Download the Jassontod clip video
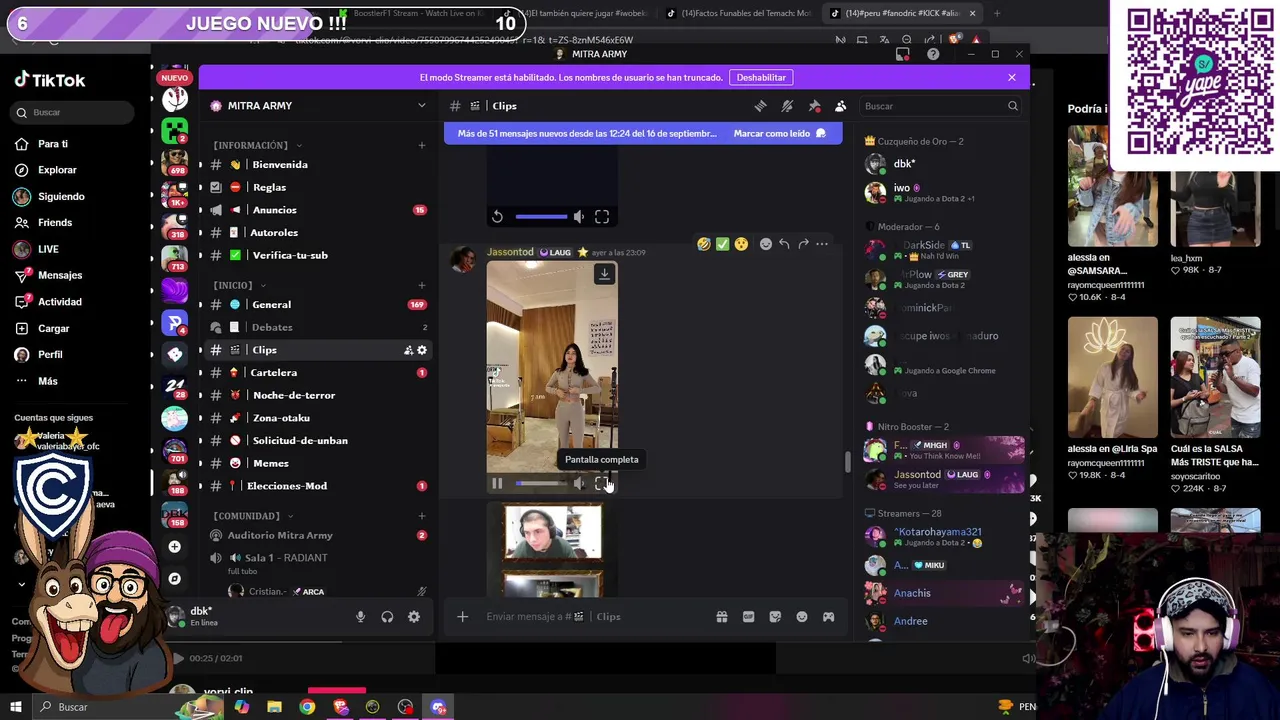 604,274
